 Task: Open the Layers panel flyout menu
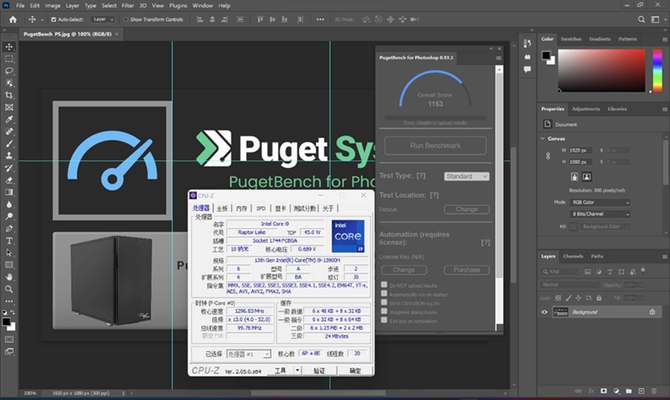click(664, 256)
